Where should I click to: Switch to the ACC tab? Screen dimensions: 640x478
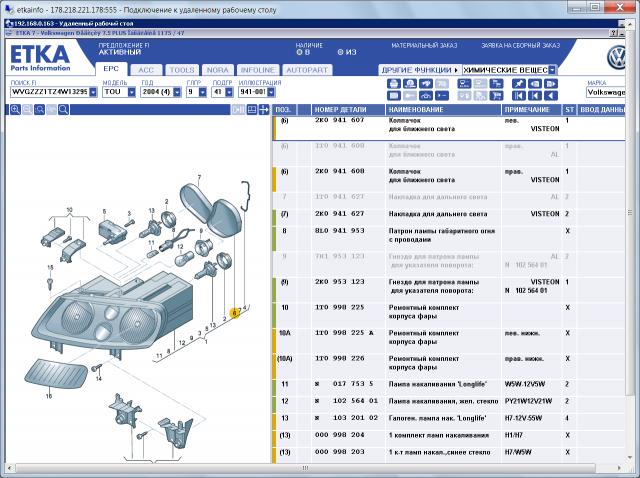point(146,70)
